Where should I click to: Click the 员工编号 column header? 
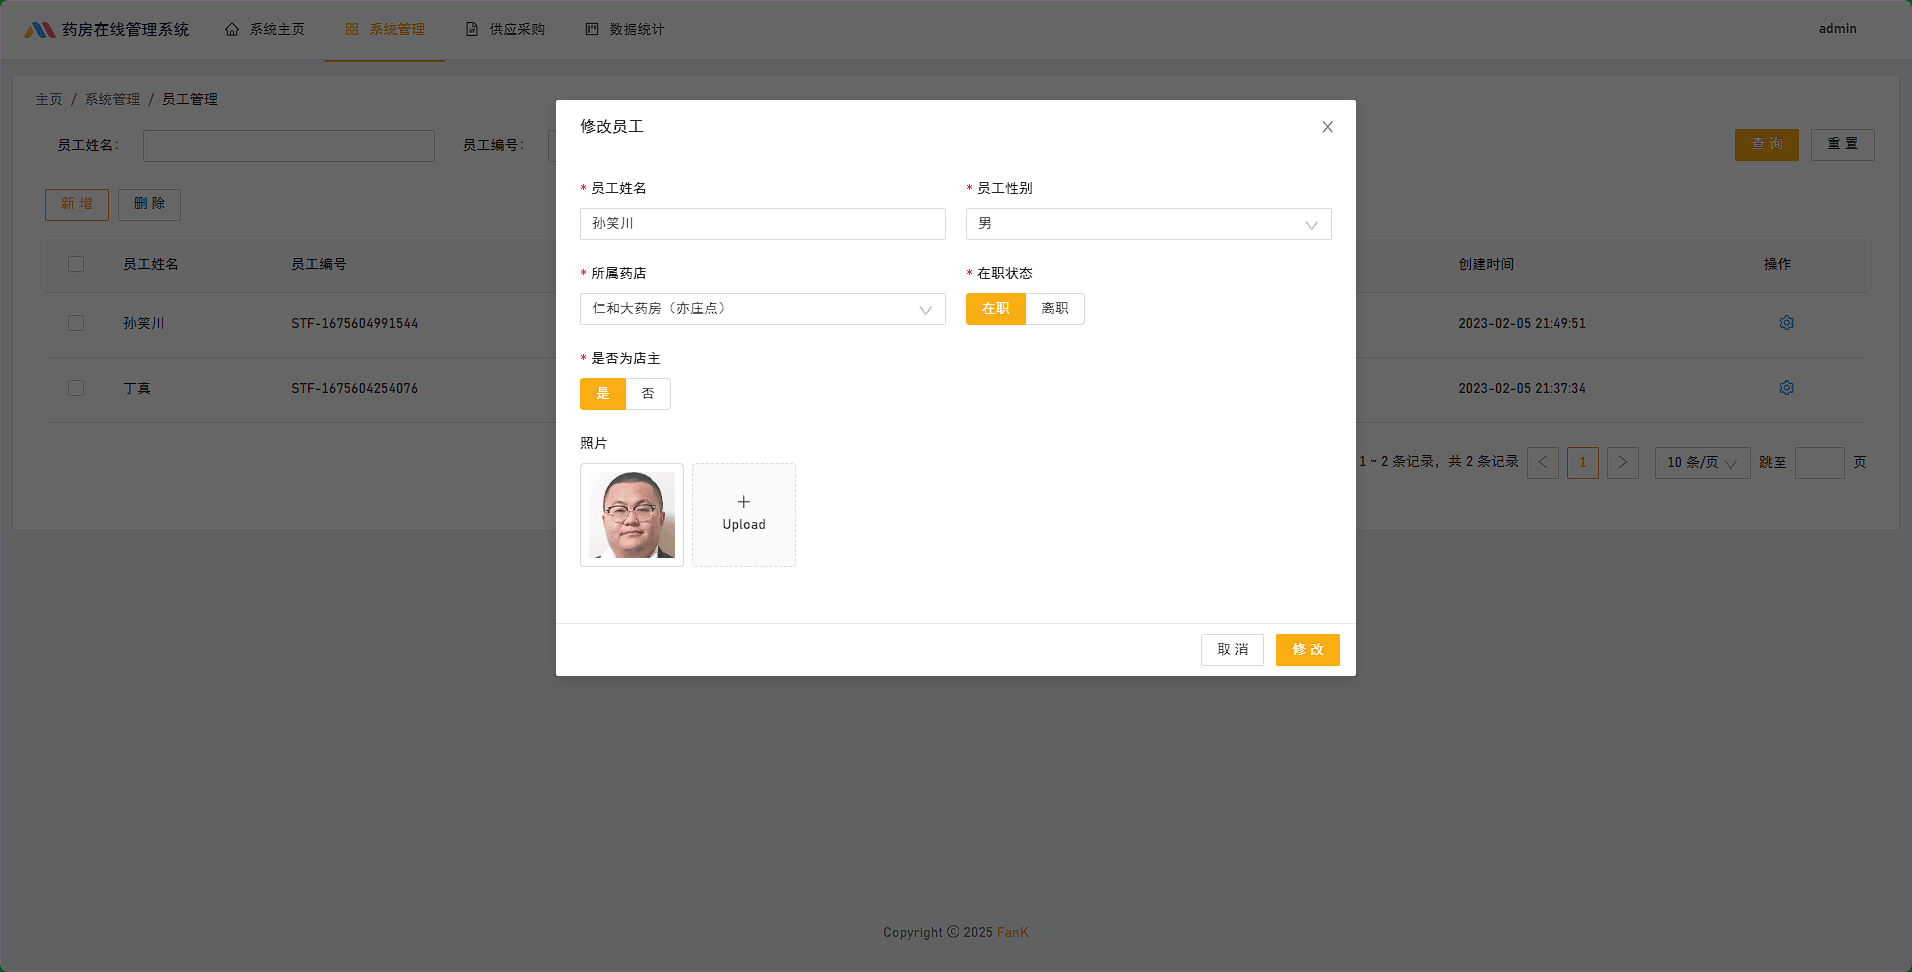(x=319, y=264)
